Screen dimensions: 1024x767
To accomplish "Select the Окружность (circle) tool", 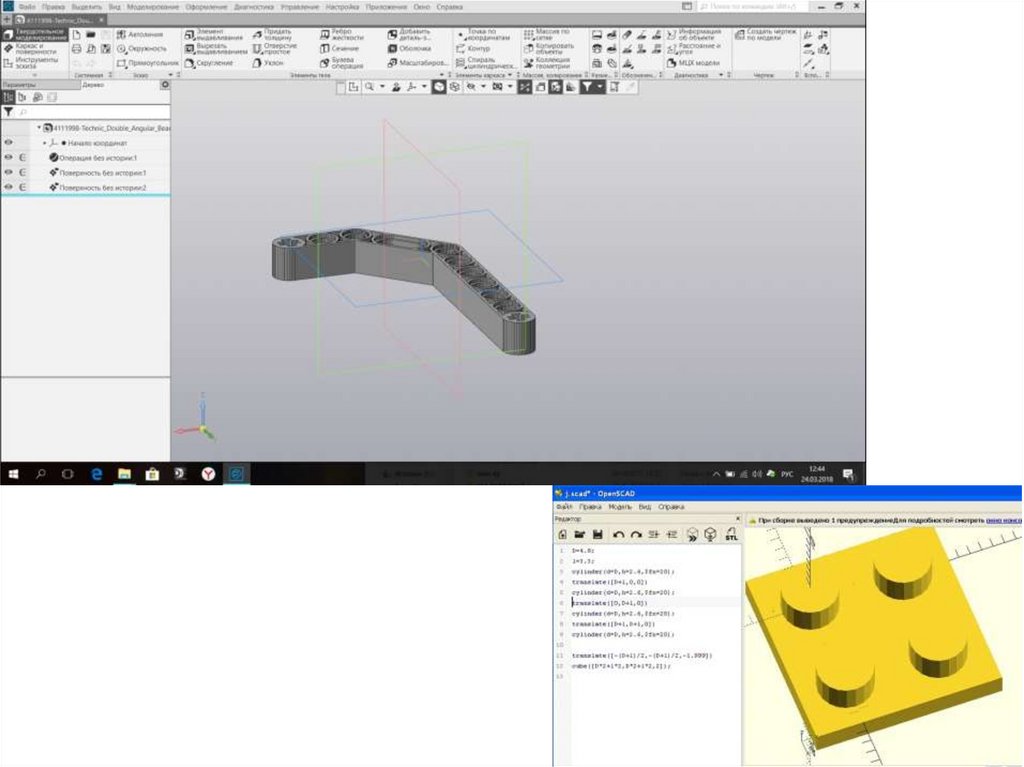I will [141, 48].
